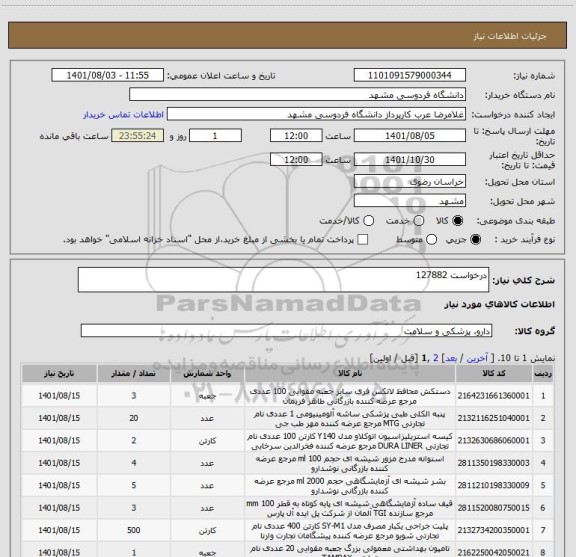This screenshot has width=576, height=557.
Task: Click the نام کالا column header
Action: tap(350, 373)
